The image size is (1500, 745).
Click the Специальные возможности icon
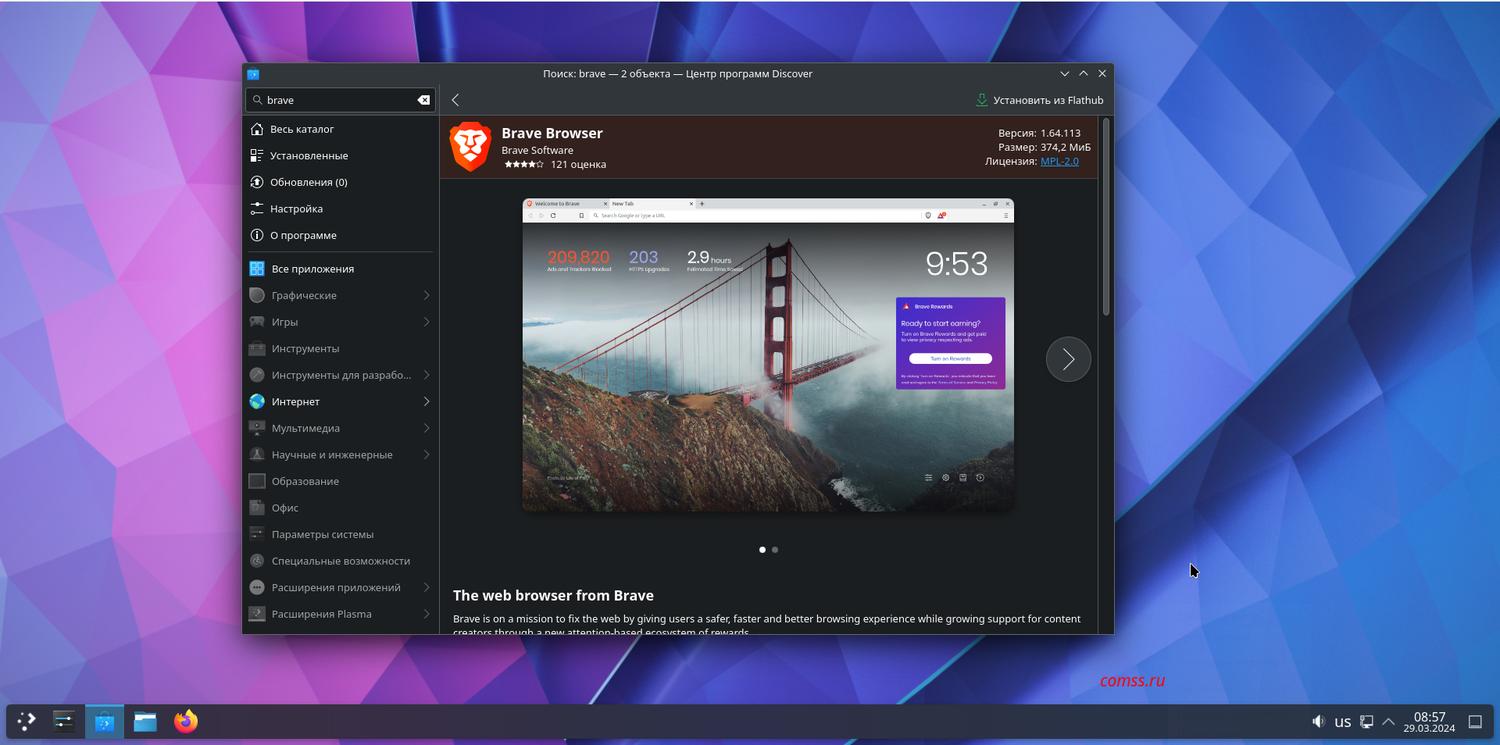[257, 561]
